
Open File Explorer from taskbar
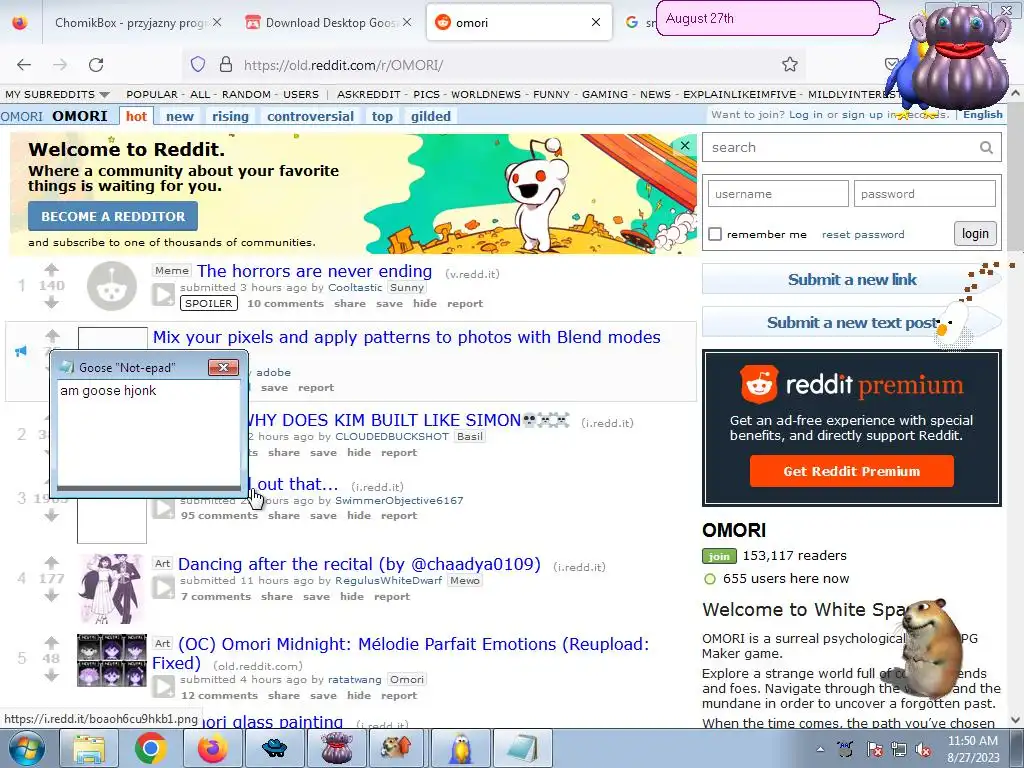pyautogui.click(x=89, y=748)
